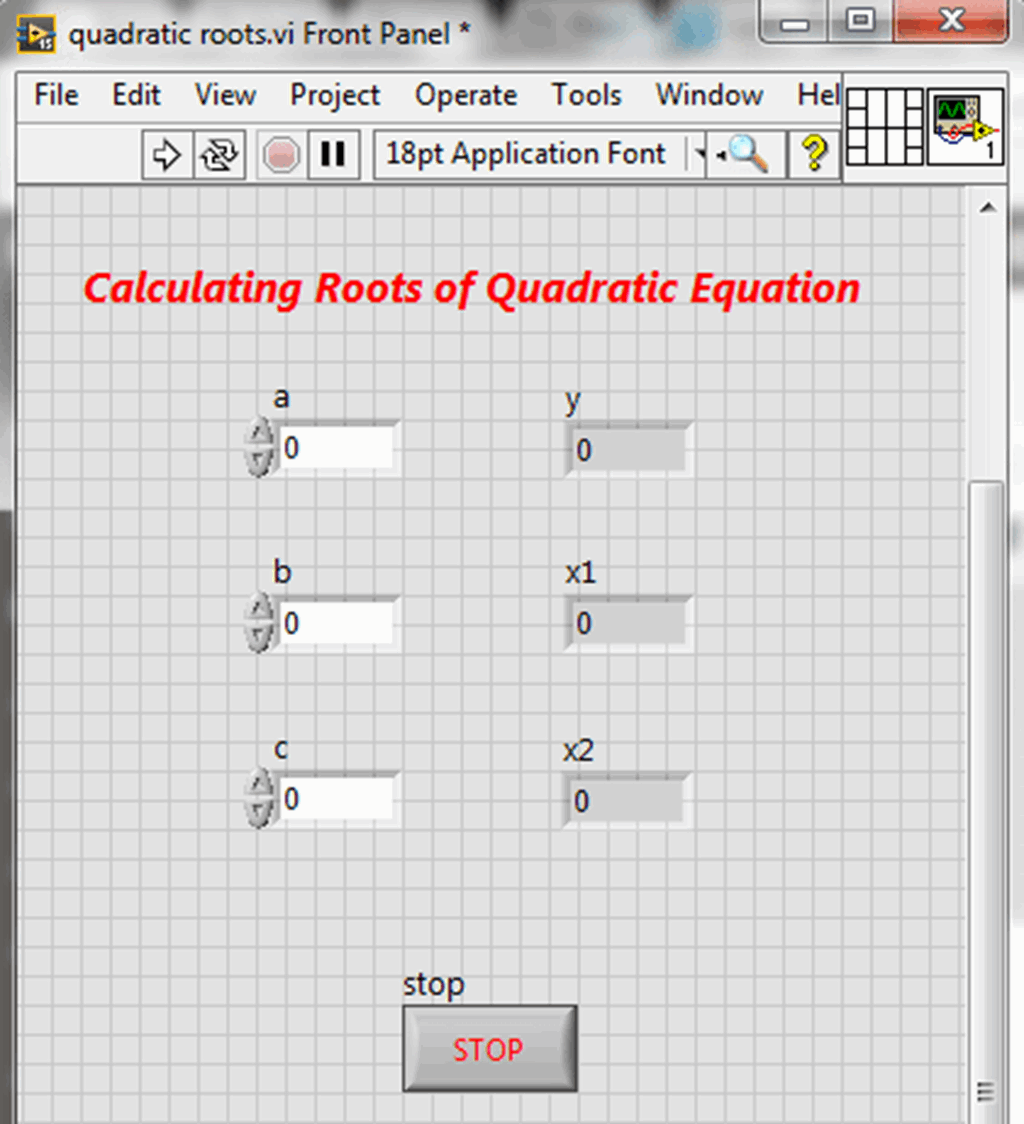This screenshot has width=1024, height=1124.
Task: Click the vertical scrollbar up arrow
Action: pyautogui.click(x=988, y=207)
